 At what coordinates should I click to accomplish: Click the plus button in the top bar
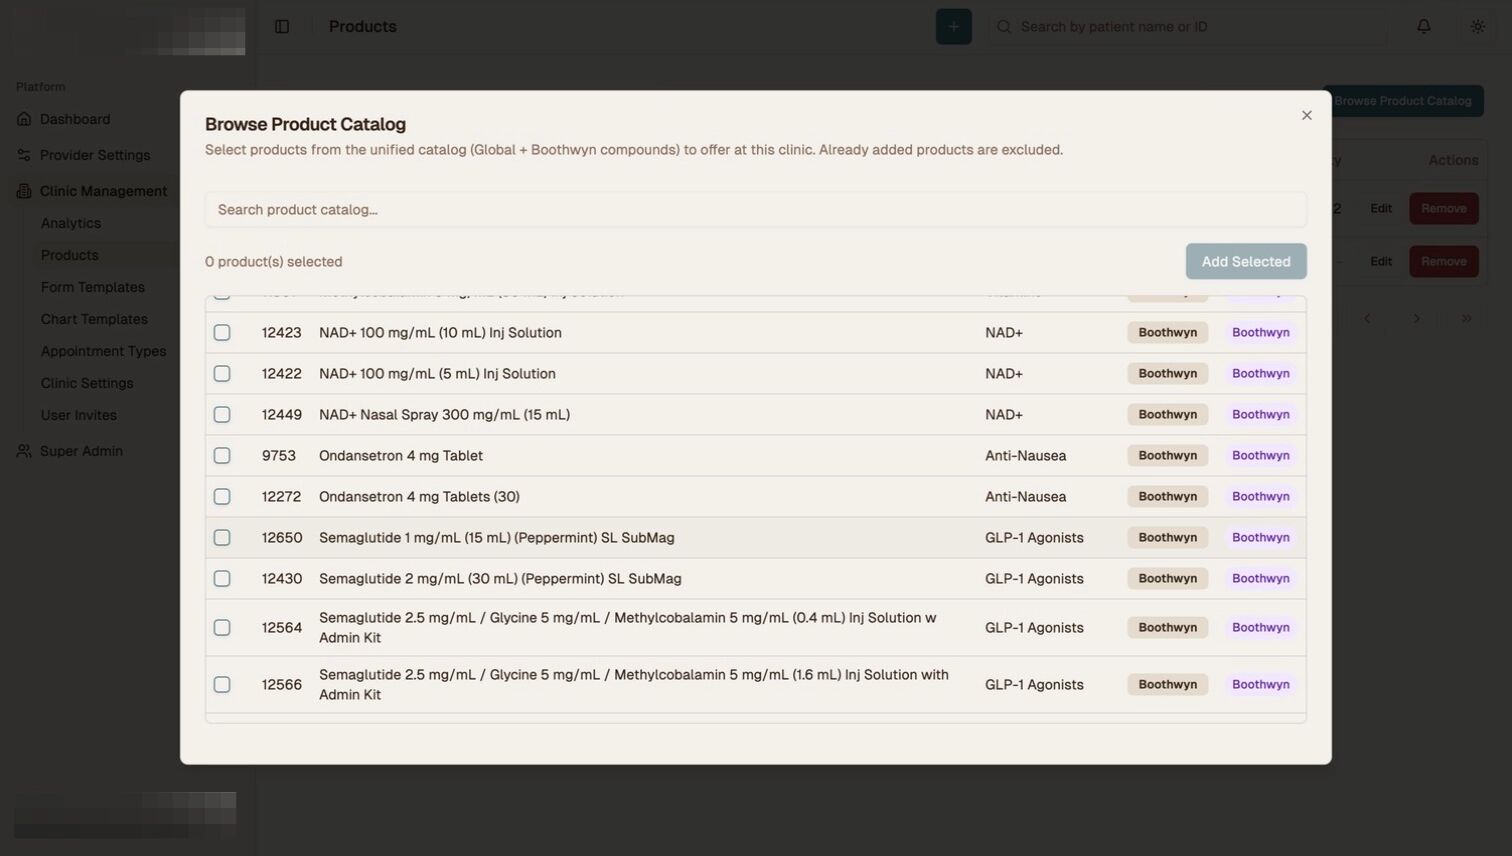[954, 27]
